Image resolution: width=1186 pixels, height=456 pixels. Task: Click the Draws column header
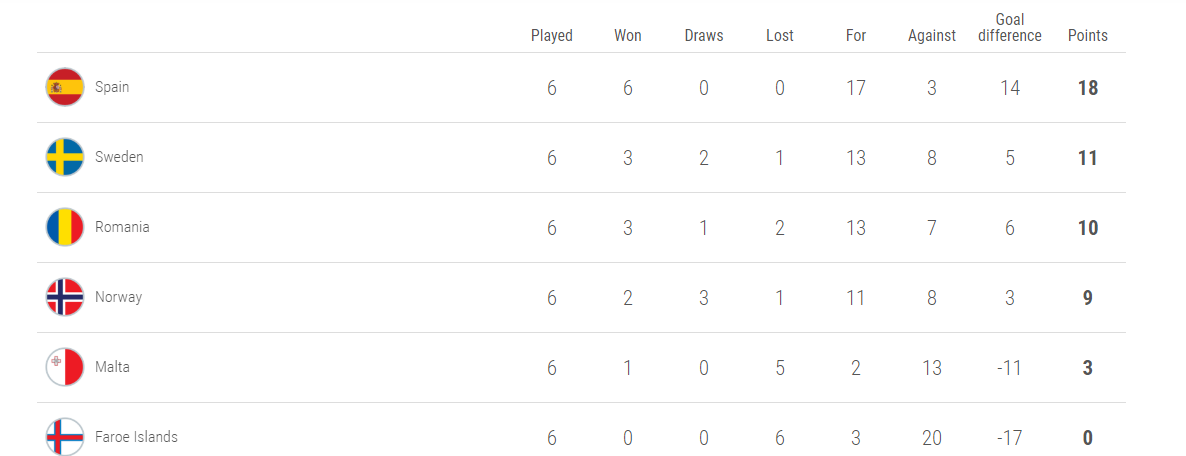click(x=704, y=36)
